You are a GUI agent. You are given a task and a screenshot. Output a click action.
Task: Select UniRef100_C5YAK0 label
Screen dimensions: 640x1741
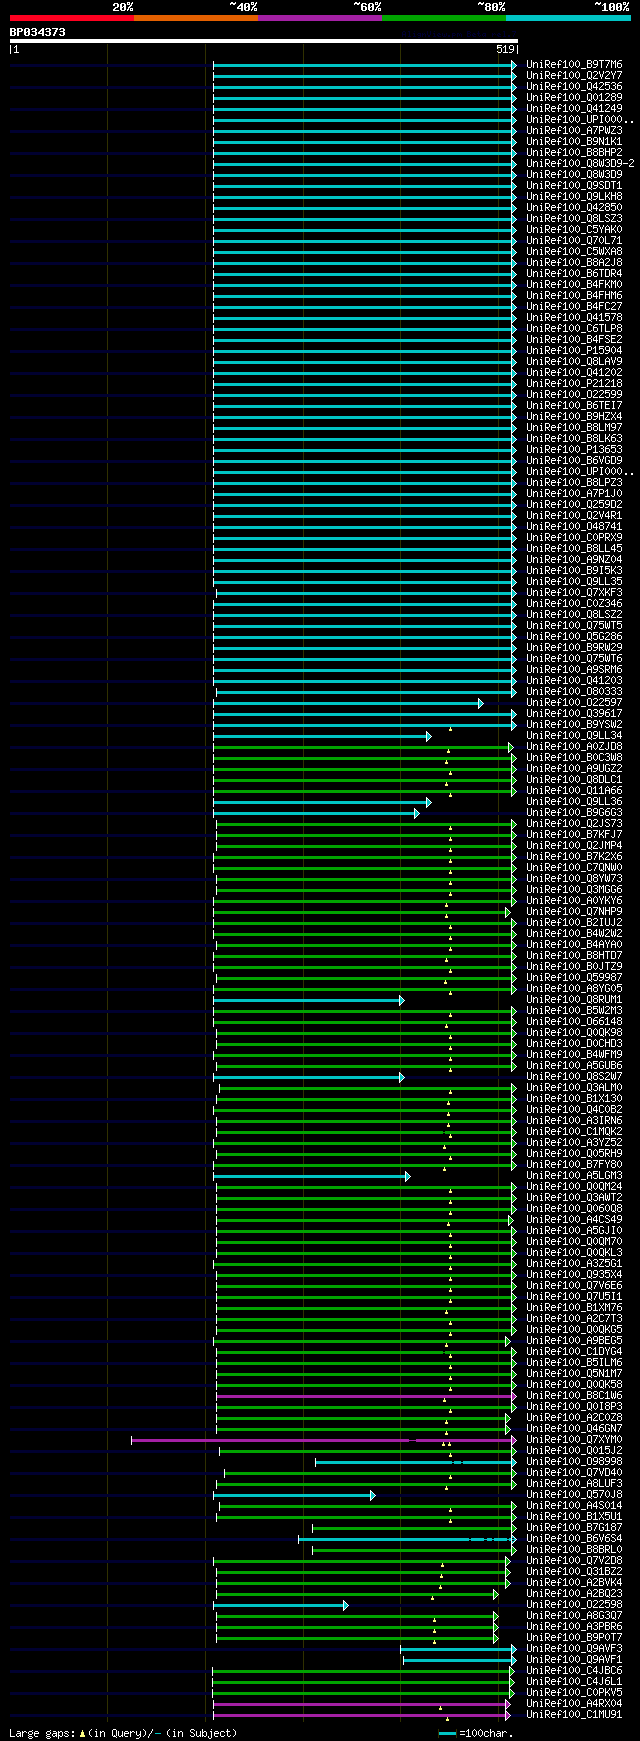574,230
